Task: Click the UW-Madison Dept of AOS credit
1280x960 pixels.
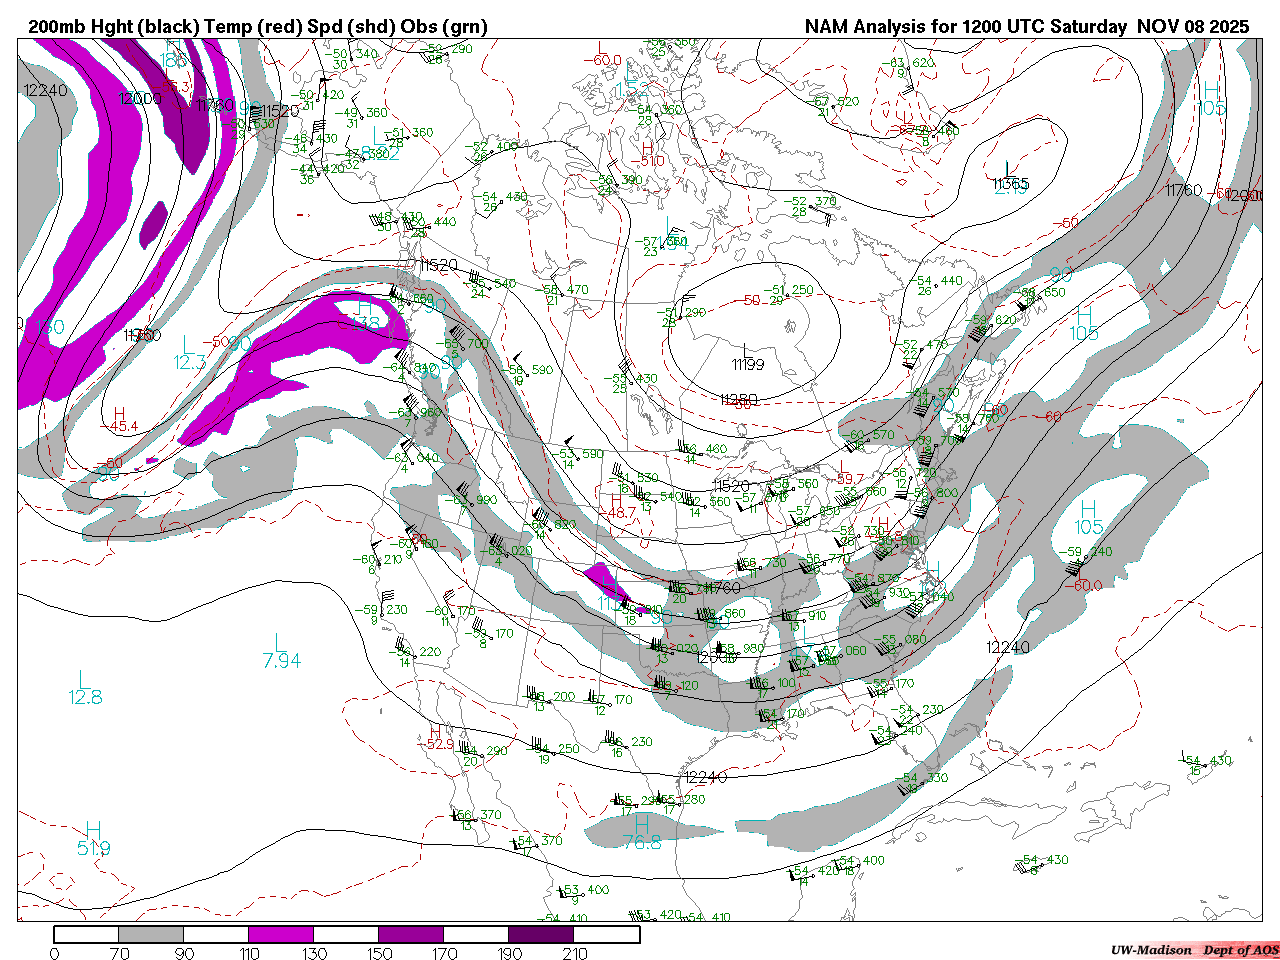Action: coord(1194,950)
